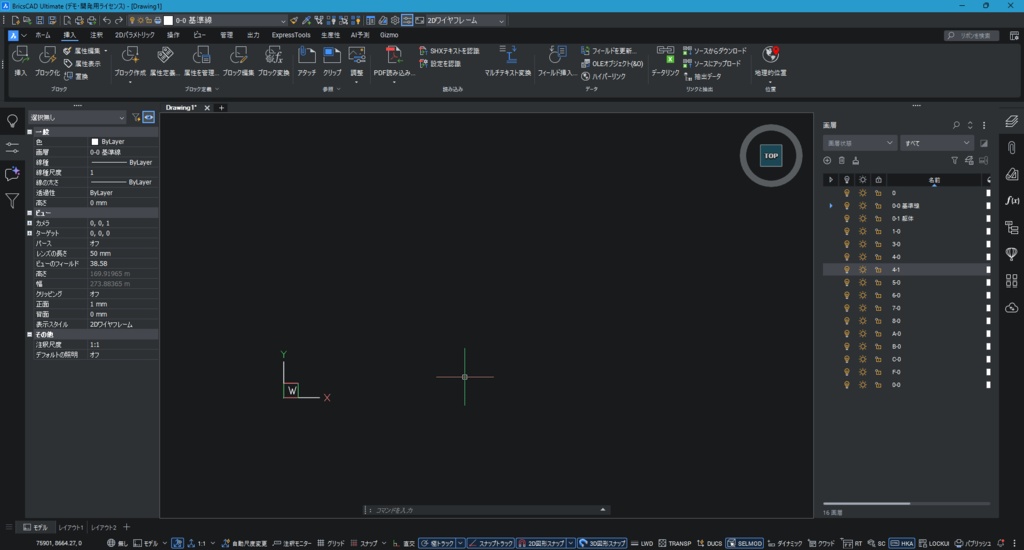Viewport: 1024px width, 550px height.
Task: Open the Layers panel icon on right sidebar
Action: (x=1012, y=122)
